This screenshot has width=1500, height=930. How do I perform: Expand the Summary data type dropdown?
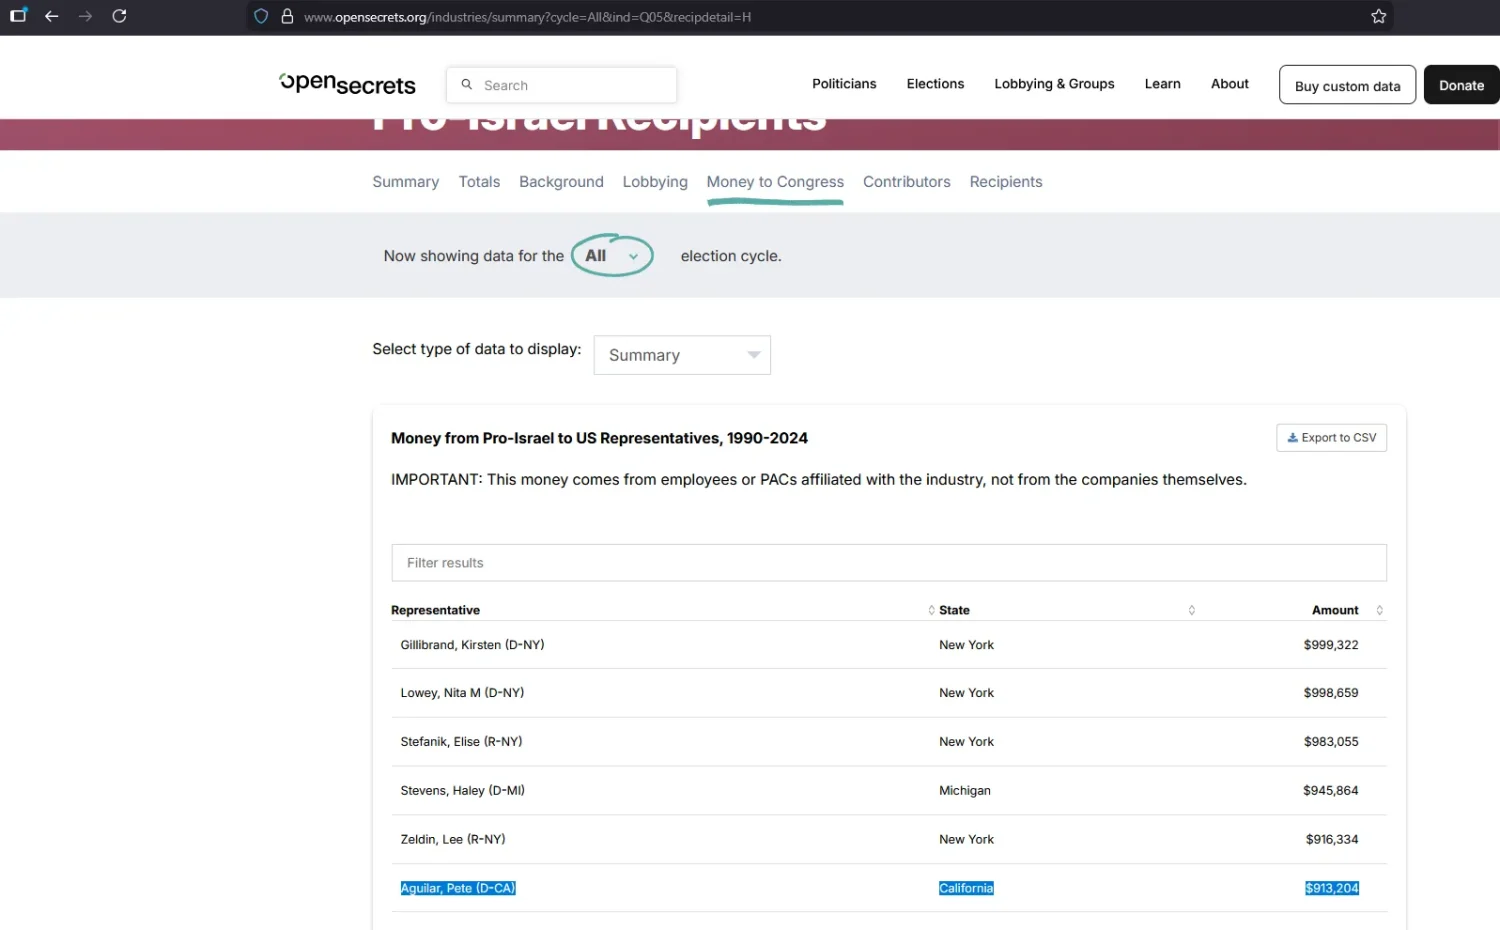click(682, 355)
